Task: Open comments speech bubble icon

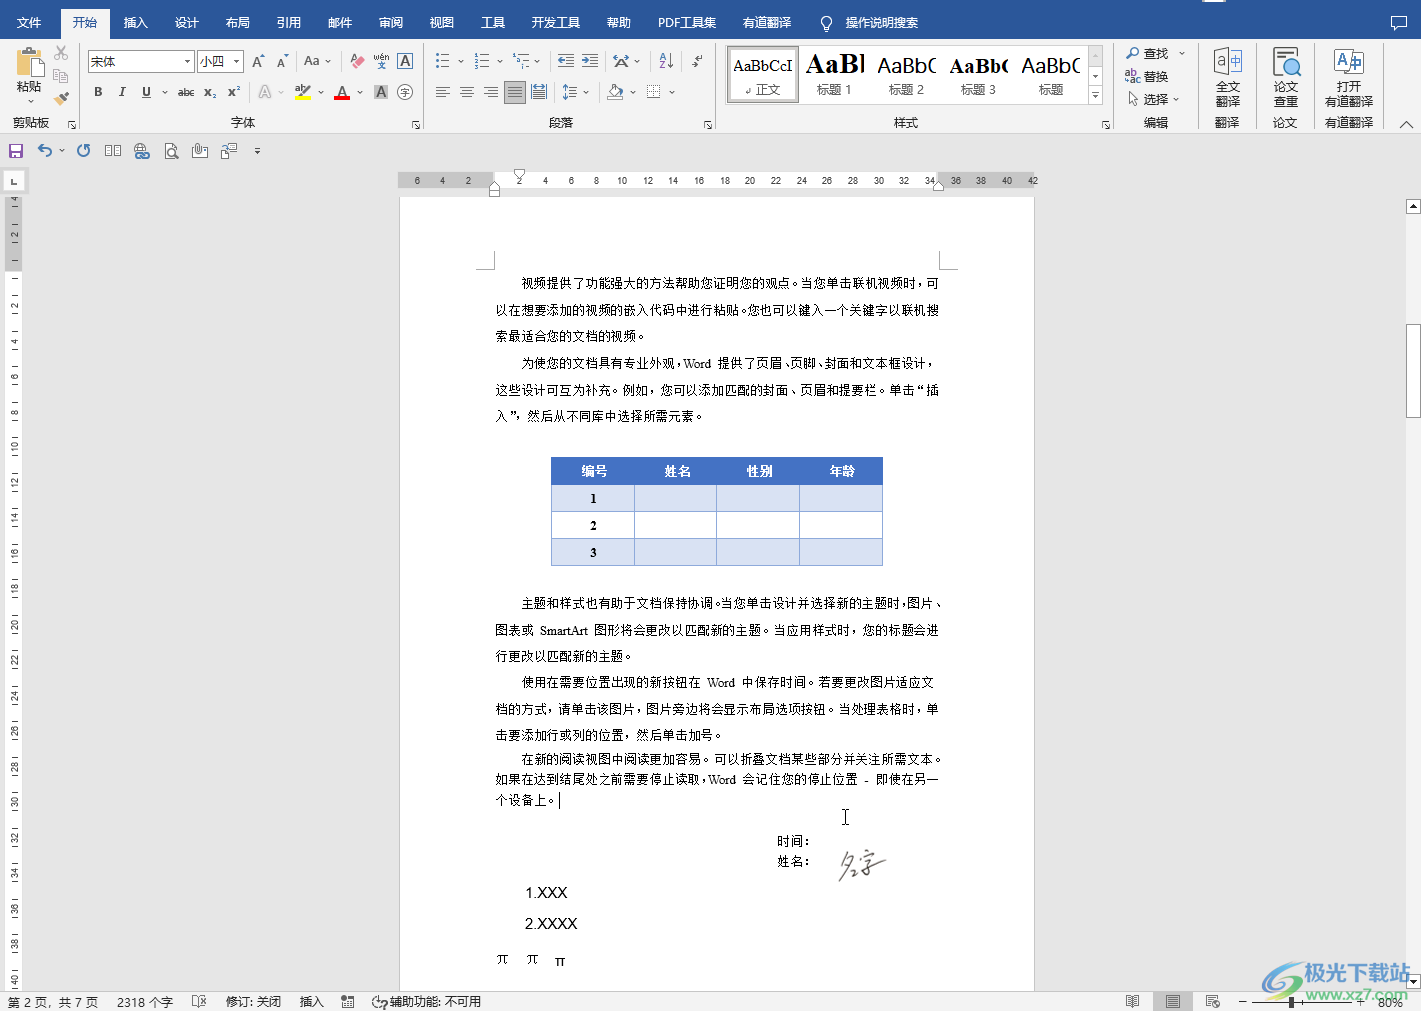Action: (x=1399, y=22)
